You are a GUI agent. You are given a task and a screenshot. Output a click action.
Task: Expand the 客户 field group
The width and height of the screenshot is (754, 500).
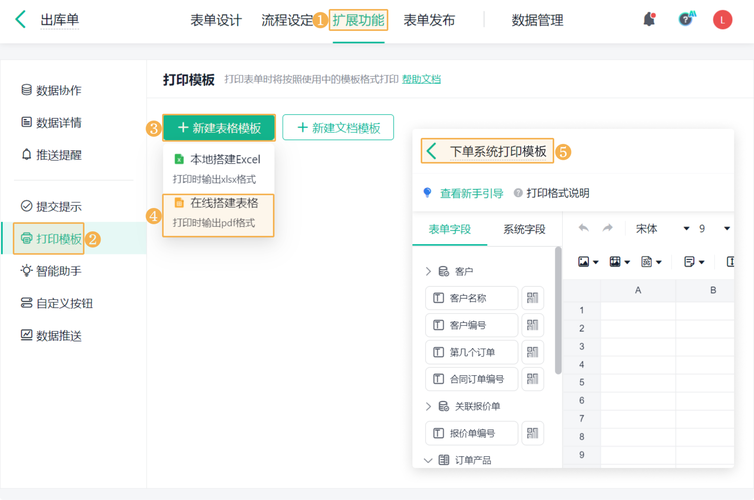(x=428, y=272)
